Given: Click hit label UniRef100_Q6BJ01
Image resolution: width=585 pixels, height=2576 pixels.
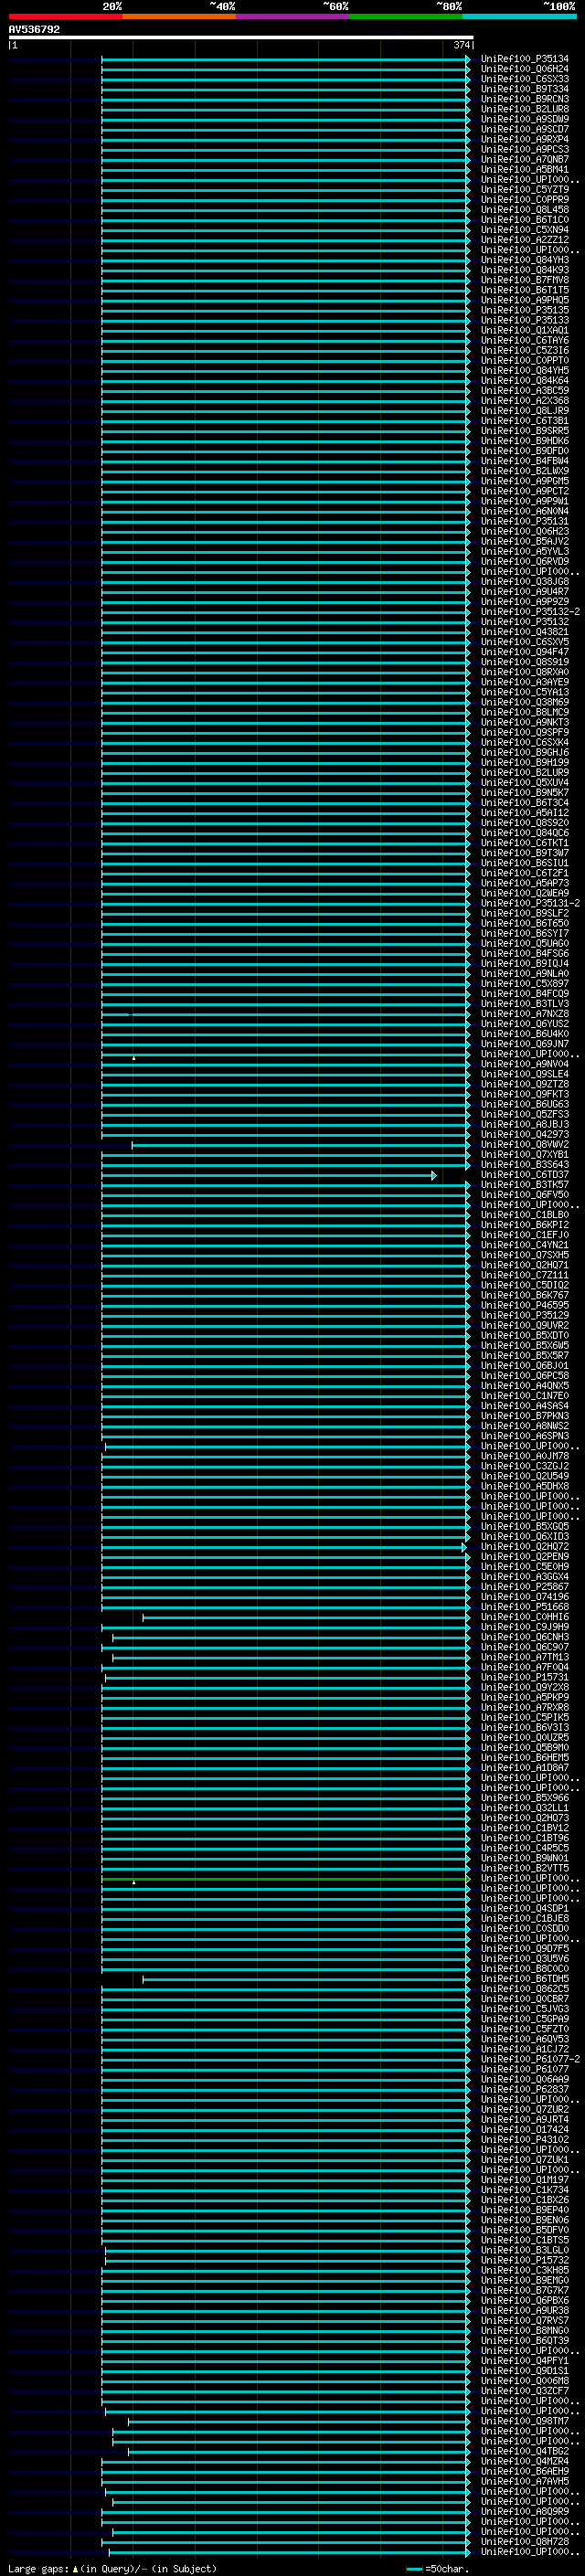Looking at the screenshot, I should [525, 1366].
